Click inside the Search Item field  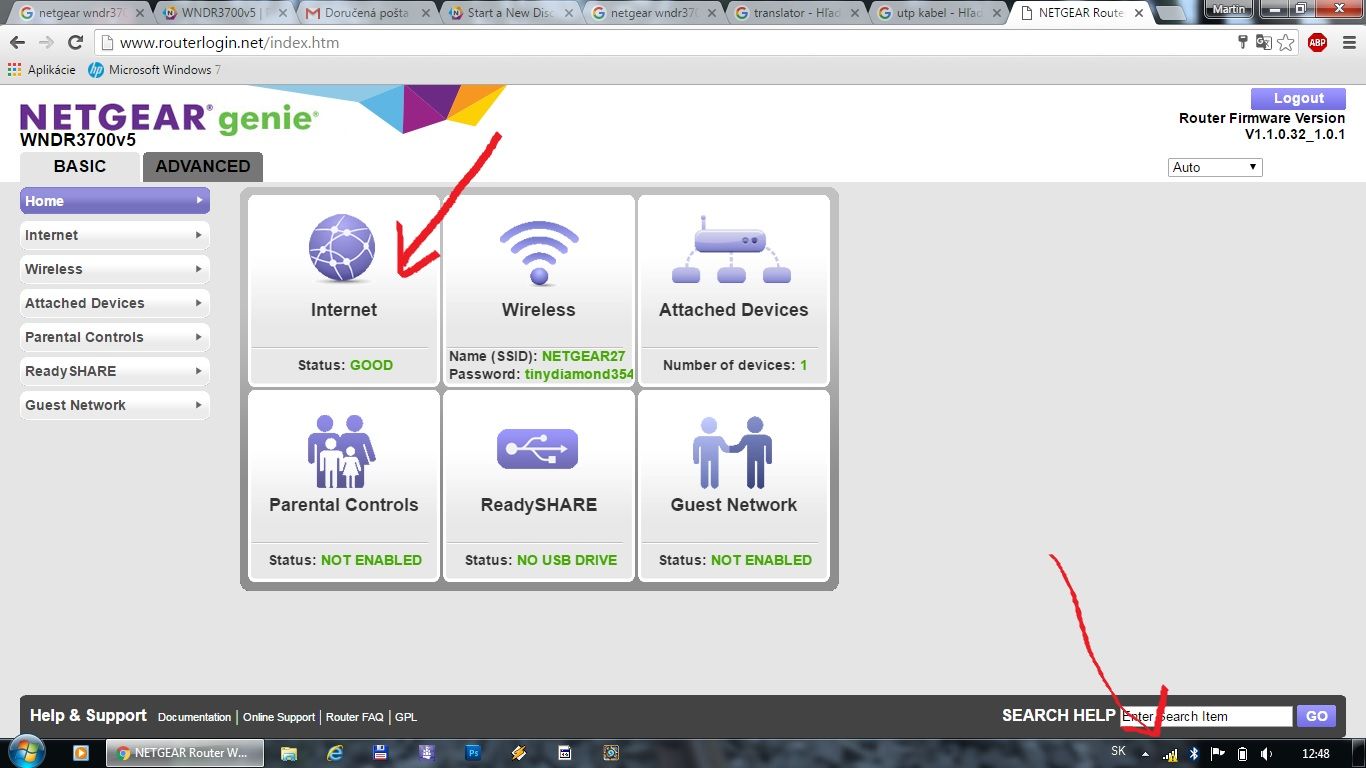1205,715
